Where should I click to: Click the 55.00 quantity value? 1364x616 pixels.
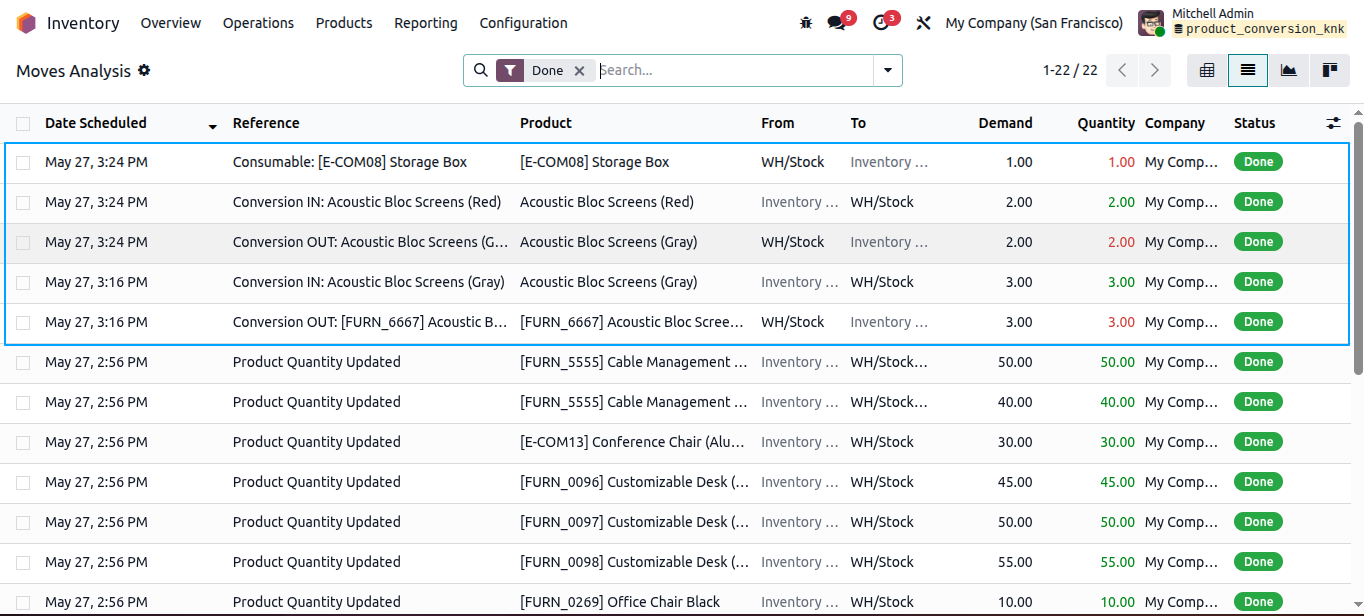point(1118,562)
